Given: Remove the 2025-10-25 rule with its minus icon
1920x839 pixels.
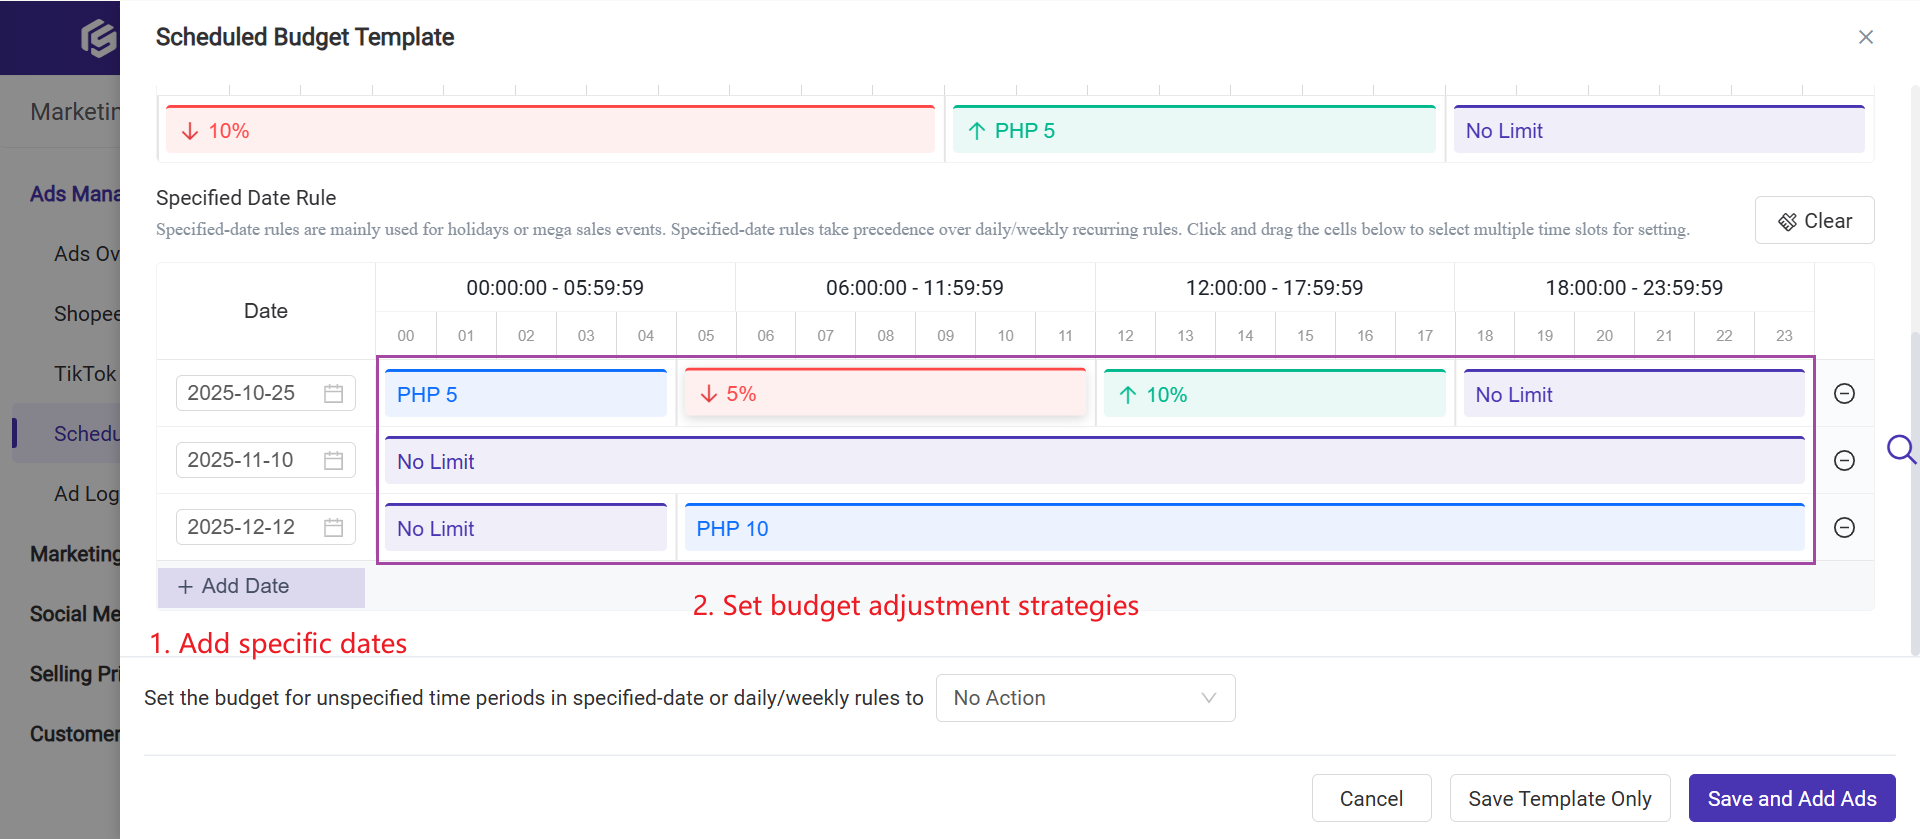Looking at the screenshot, I should (1845, 393).
